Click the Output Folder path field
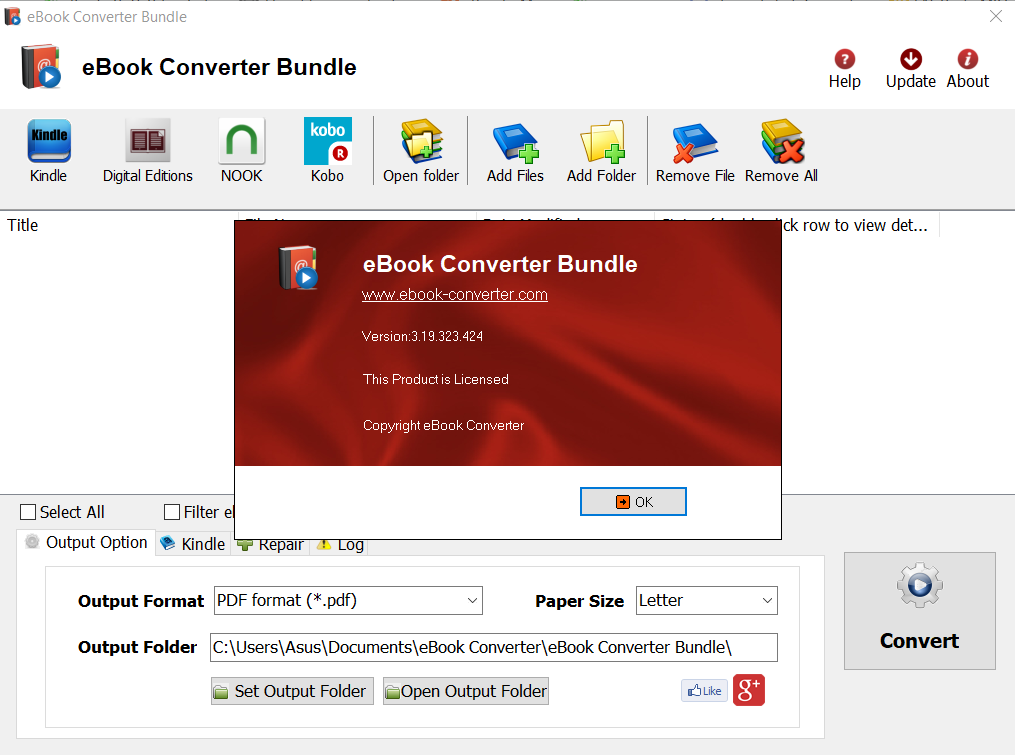The height and width of the screenshot is (755, 1015). (x=494, y=647)
